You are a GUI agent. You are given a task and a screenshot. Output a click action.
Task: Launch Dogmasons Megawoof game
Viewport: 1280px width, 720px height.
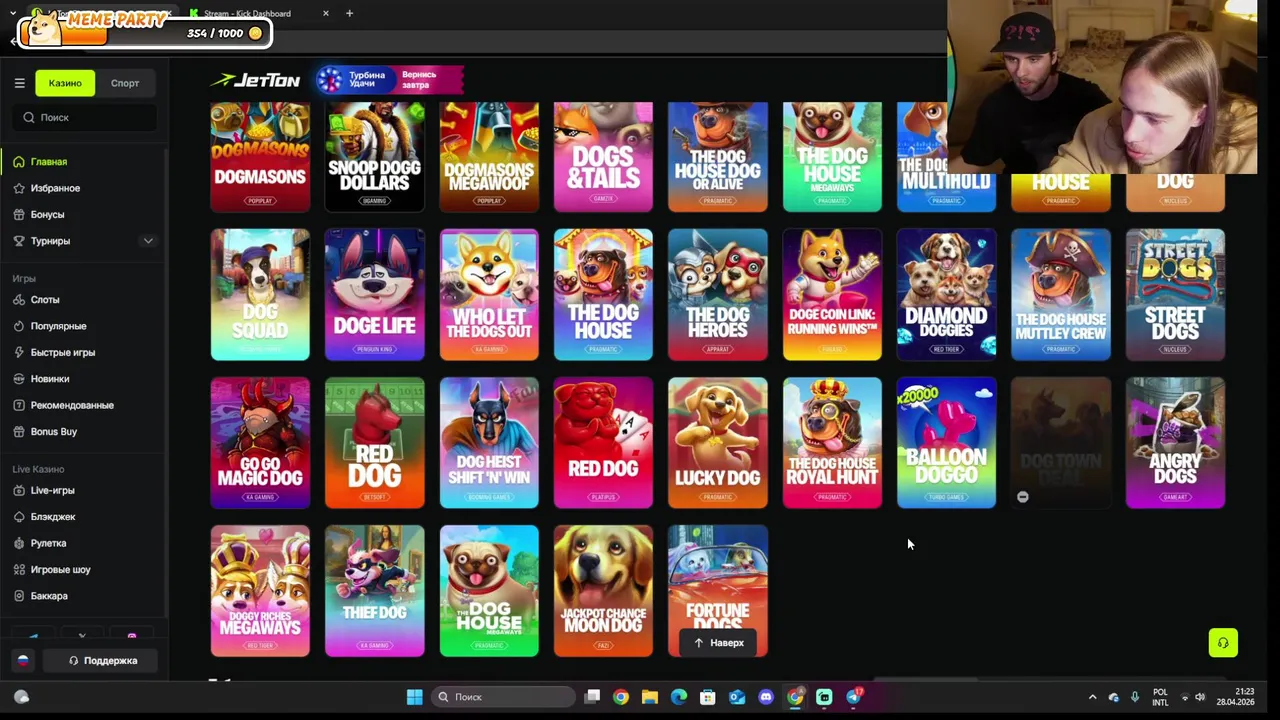(x=489, y=157)
